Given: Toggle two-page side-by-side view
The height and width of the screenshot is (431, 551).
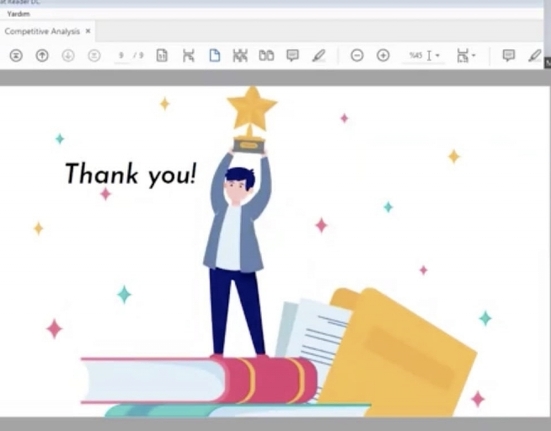Looking at the screenshot, I should [266, 55].
